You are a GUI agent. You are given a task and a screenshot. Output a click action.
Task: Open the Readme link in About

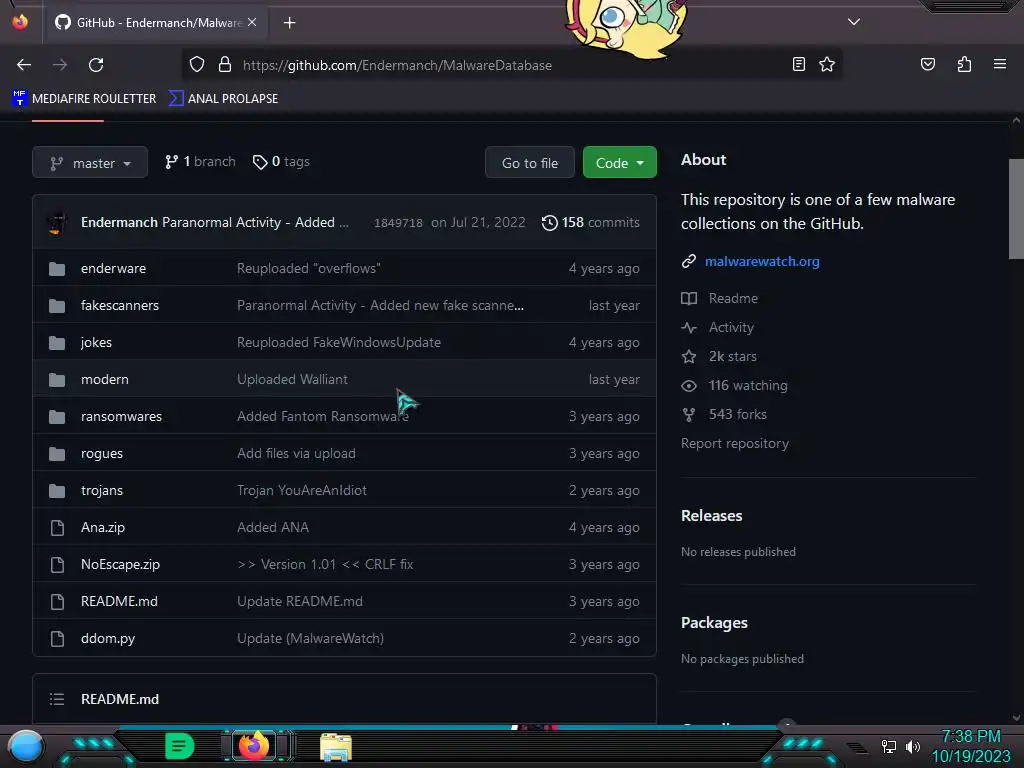tap(733, 298)
